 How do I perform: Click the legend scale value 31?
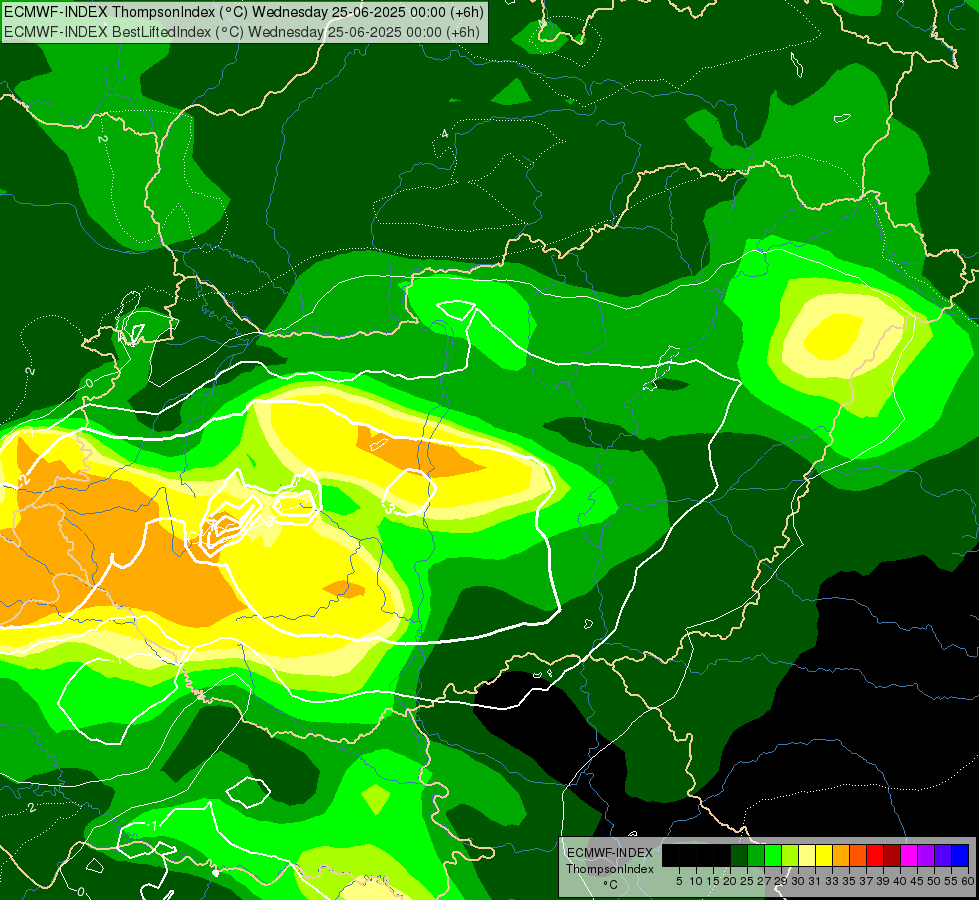pos(815,881)
